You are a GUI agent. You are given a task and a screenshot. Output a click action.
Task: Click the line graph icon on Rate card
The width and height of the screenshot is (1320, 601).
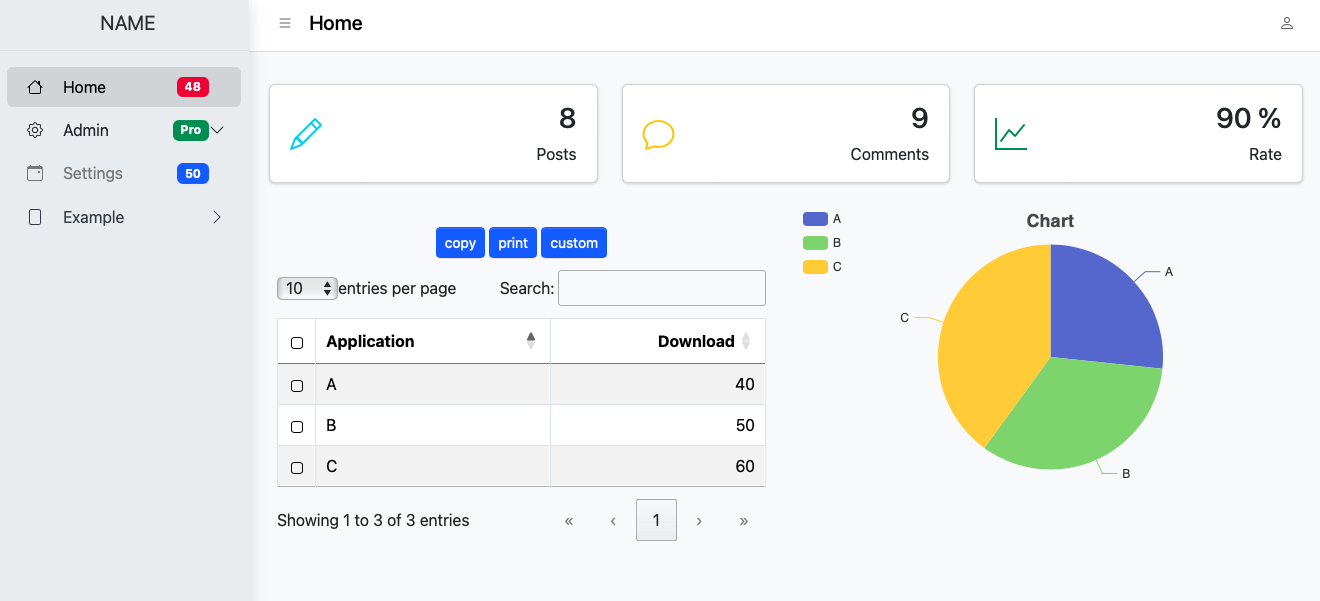tap(1011, 134)
